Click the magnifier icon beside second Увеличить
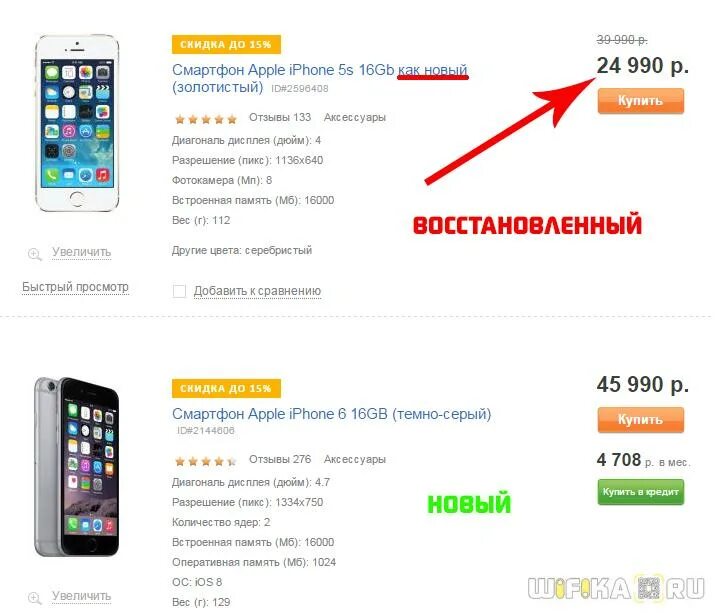The height and width of the screenshot is (614, 717). tap(35, 598)
